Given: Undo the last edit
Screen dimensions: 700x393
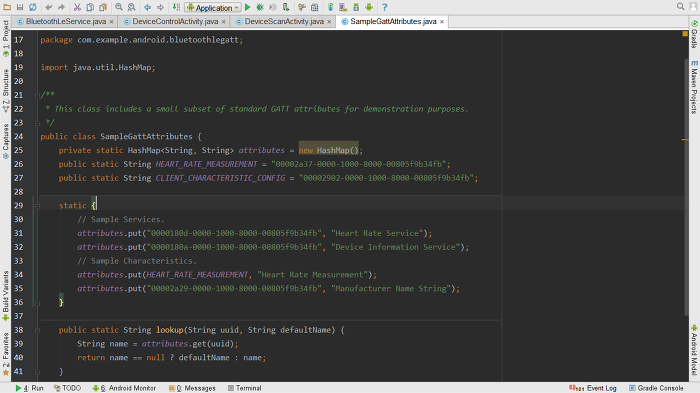Looking at the screenshot, I should point(48,7).
